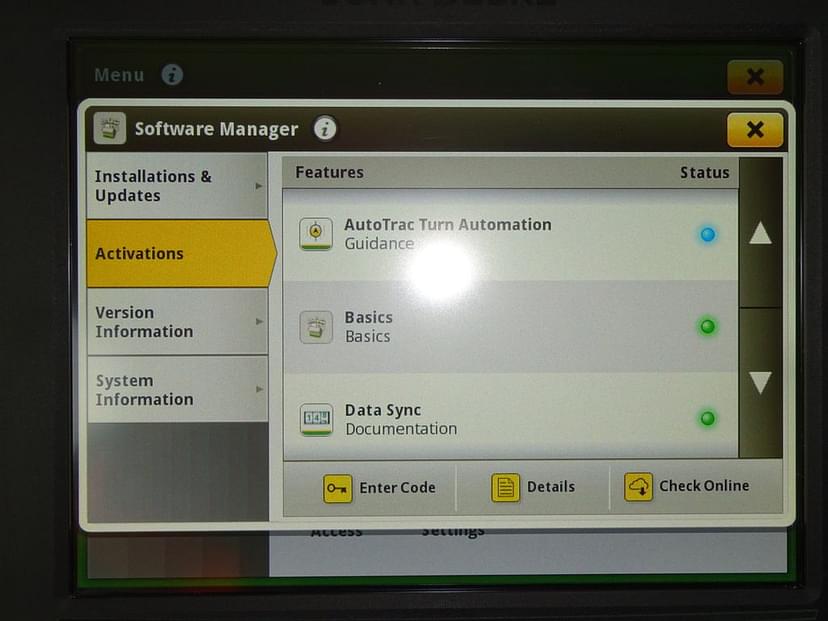Click the Guidance category text

pyautogui.click(x=379, y=243)
